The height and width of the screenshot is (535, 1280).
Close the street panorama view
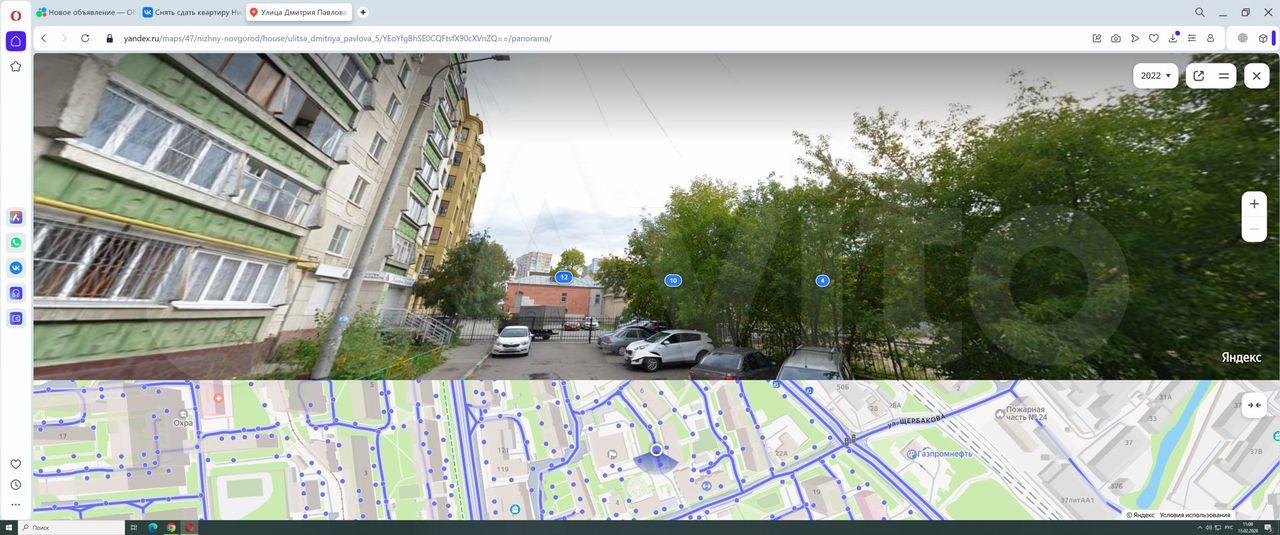pyautogui.click(x=1257, y=76)
